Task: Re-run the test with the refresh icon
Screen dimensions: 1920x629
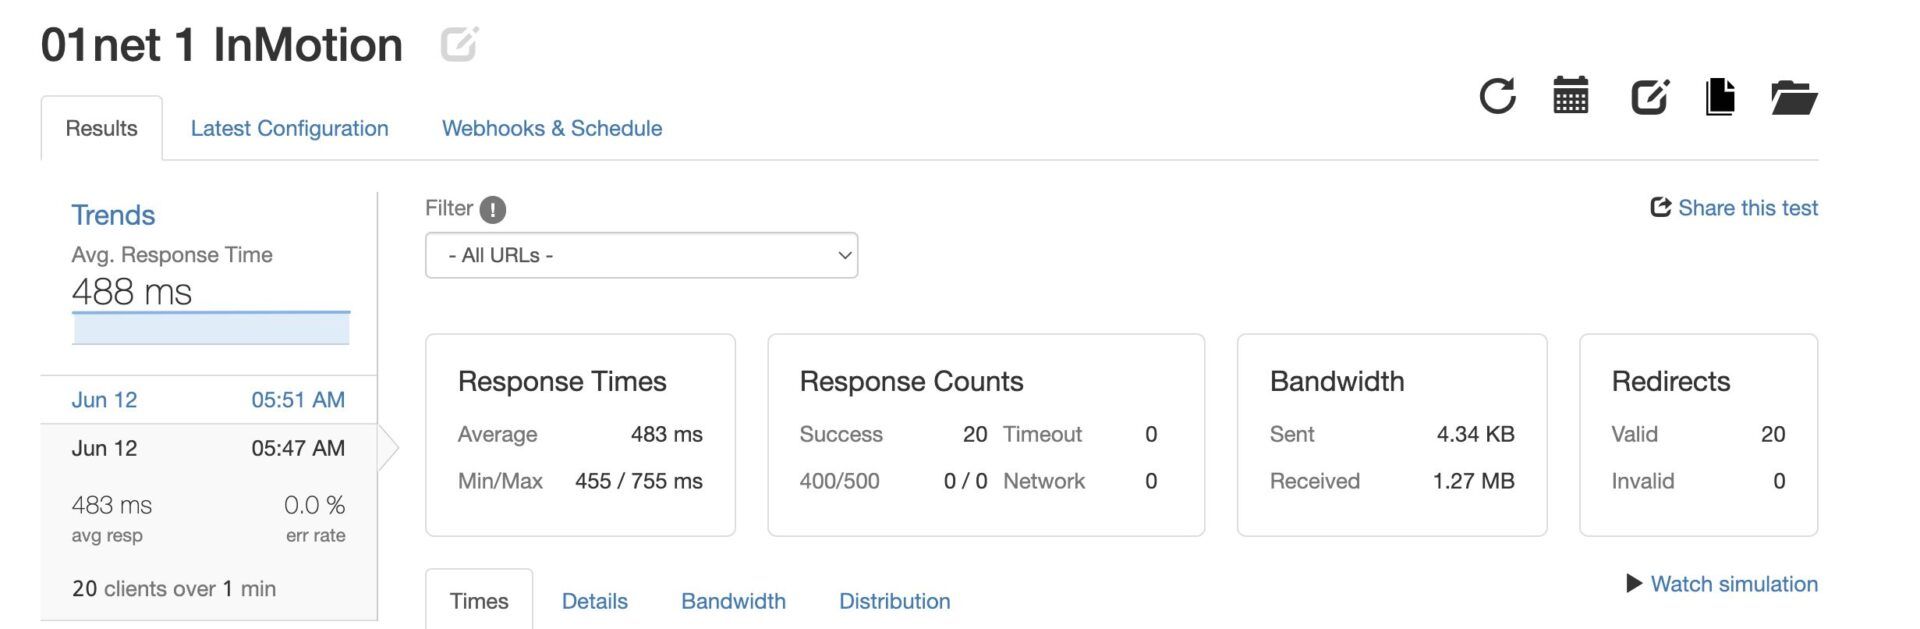Action: click(x=1497, y=96)
